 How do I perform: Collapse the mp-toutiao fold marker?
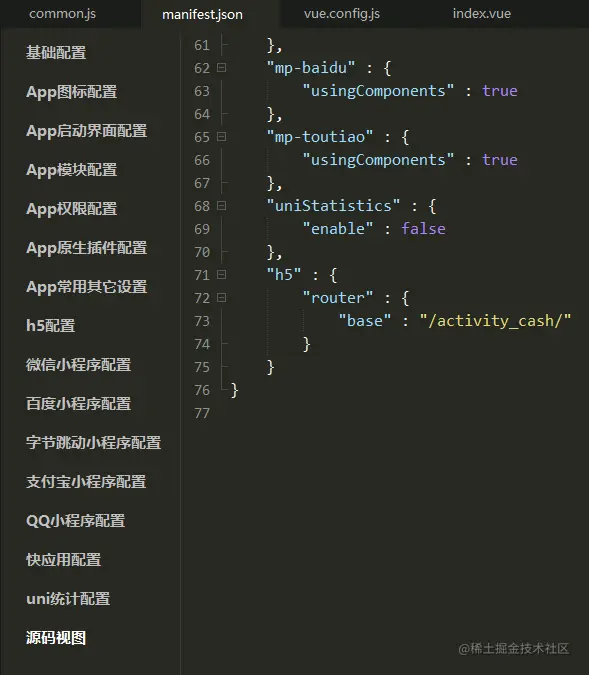tap(221, 136)
